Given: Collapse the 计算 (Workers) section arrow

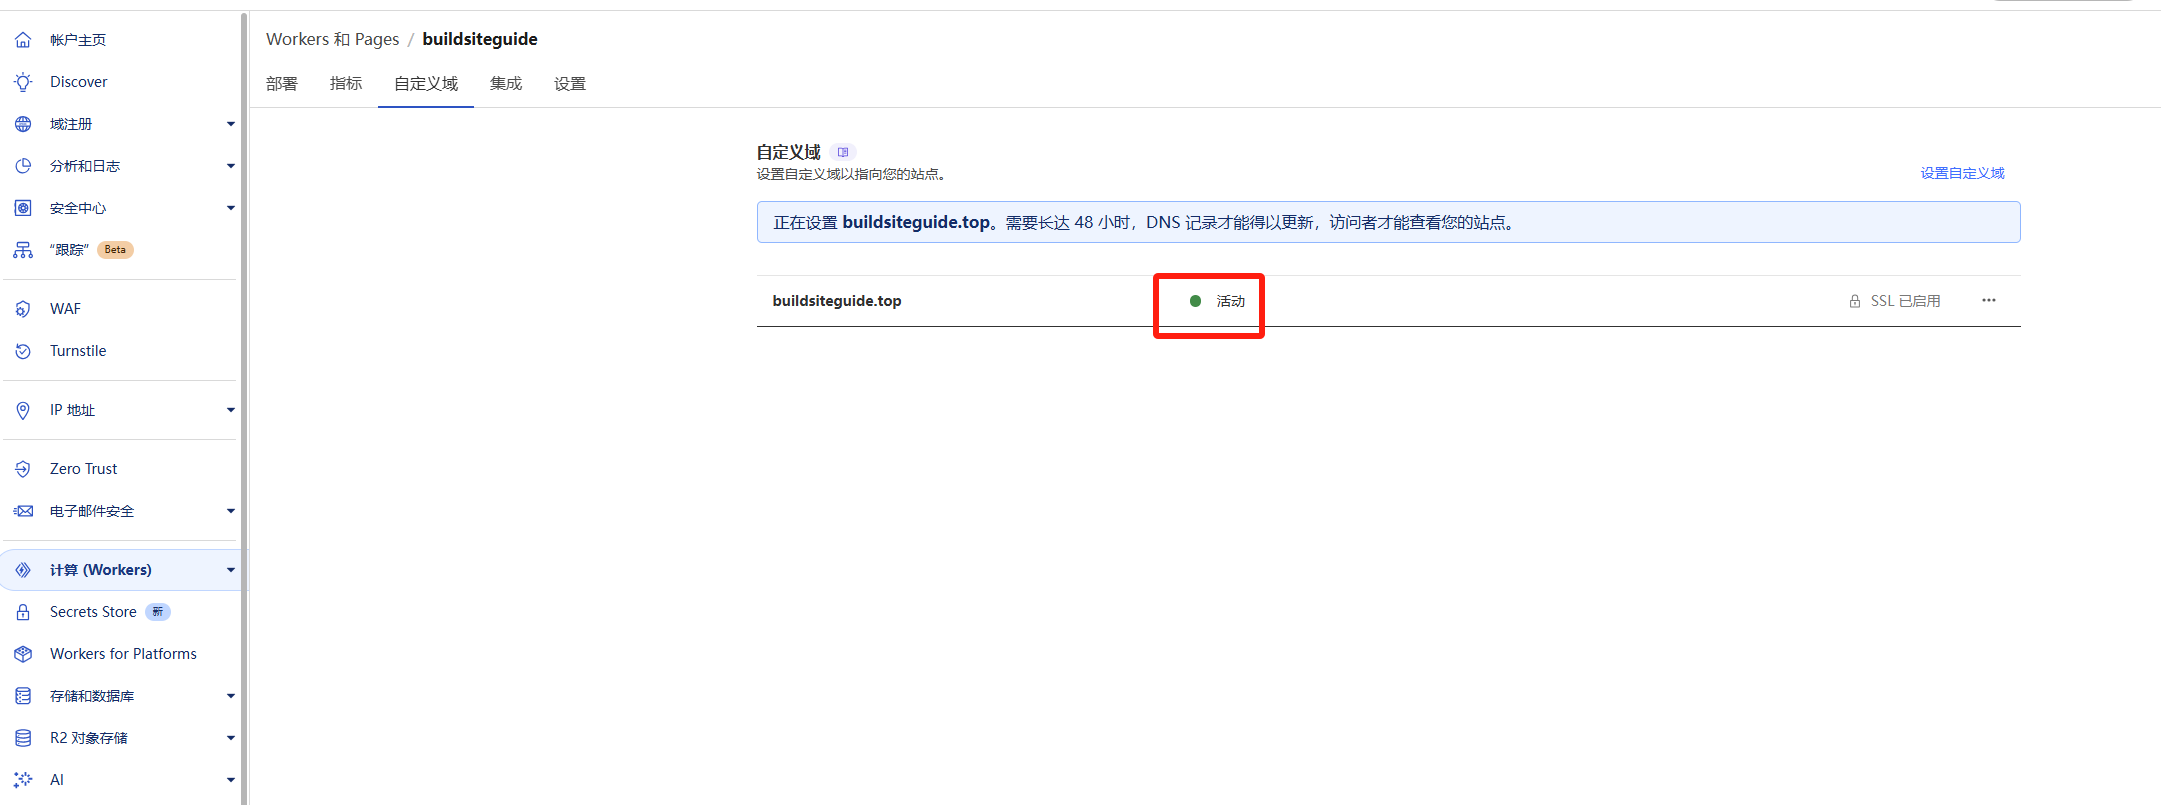Looking at the screenshot, I should [x=230, y=570].
